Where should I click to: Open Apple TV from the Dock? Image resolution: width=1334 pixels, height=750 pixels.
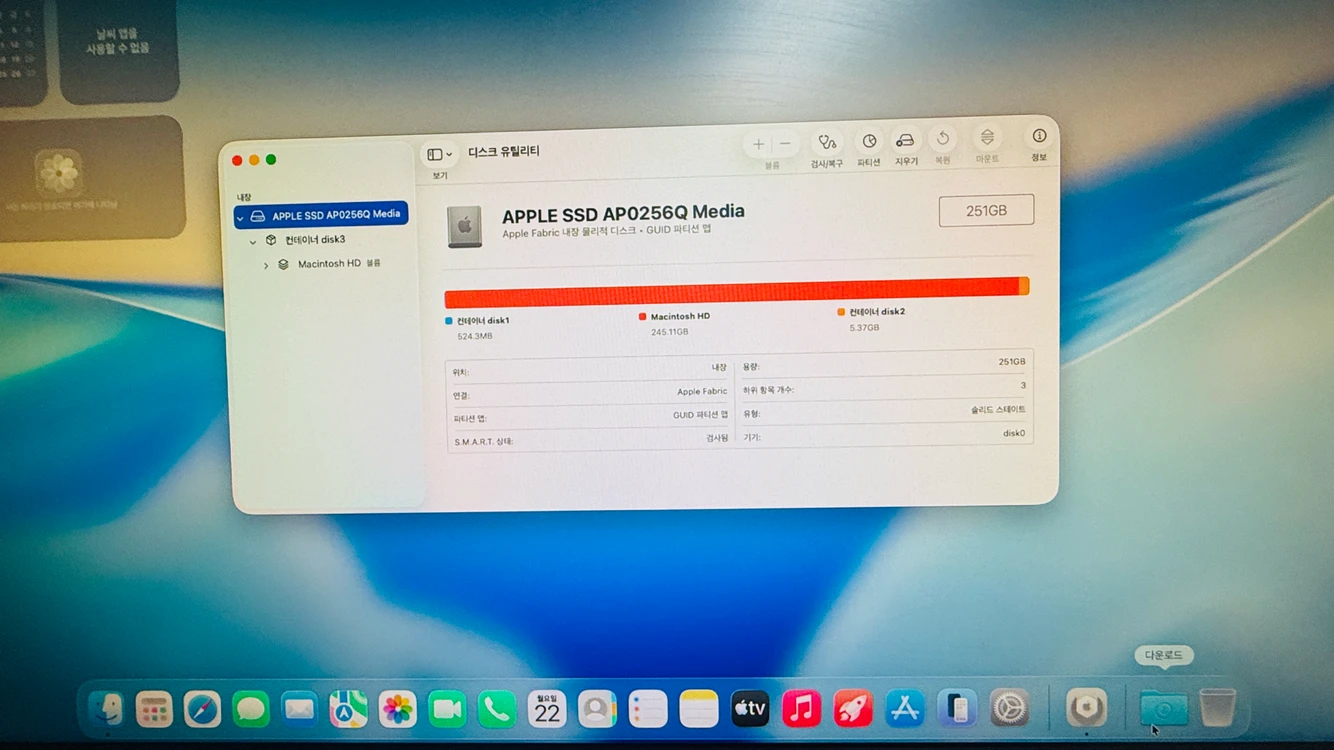750,709
